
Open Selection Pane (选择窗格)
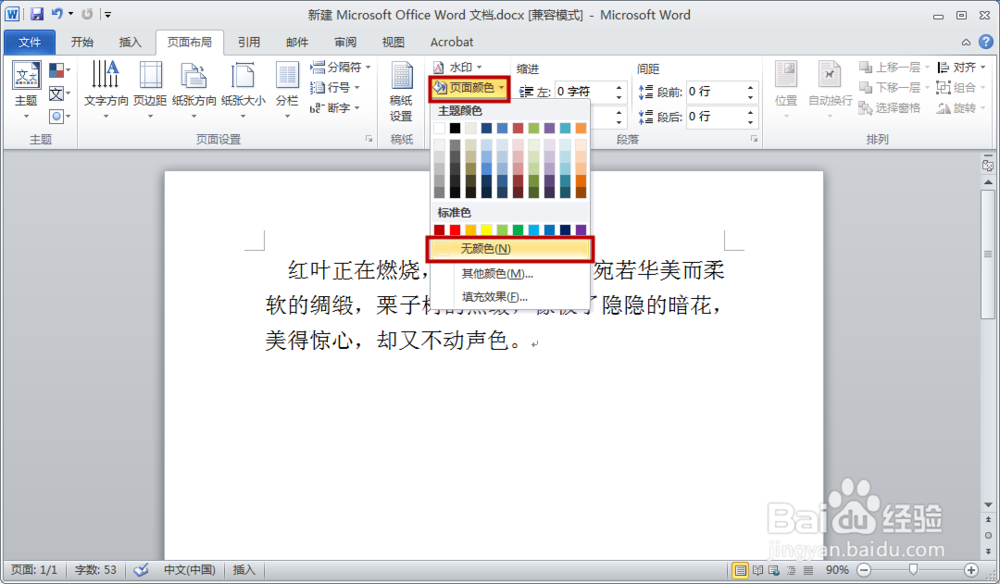click(x=890, y=108)
